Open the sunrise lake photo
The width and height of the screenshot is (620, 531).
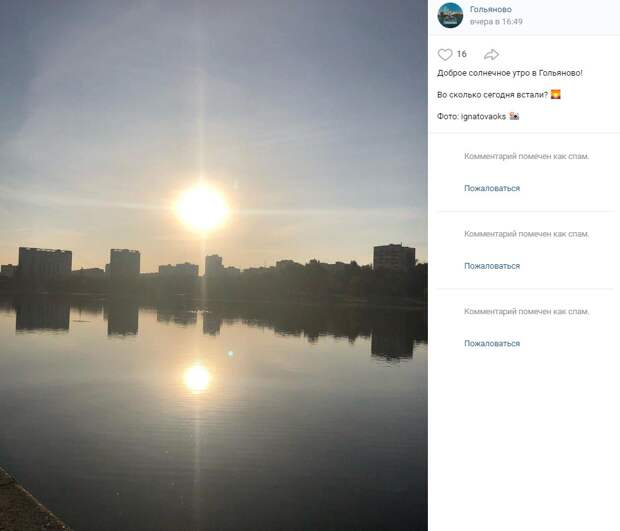(x=214, y=265)
